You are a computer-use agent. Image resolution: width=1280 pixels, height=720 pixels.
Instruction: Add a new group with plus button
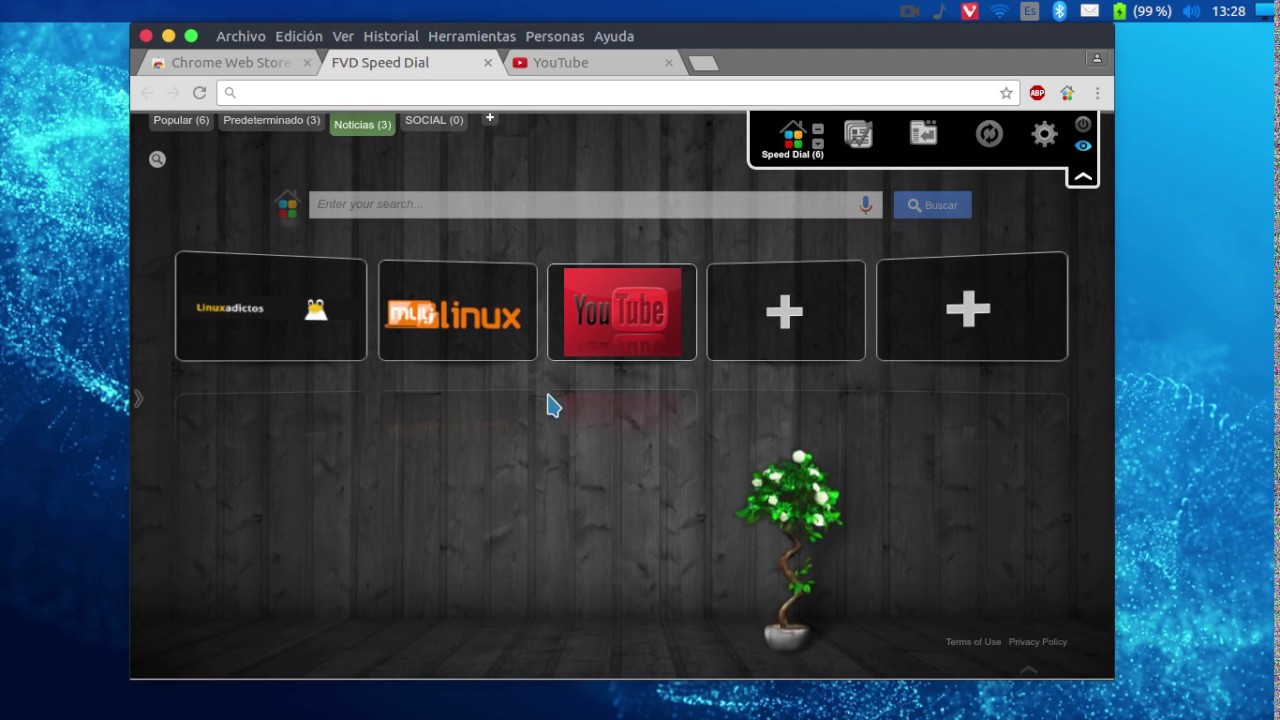(490, 118)
